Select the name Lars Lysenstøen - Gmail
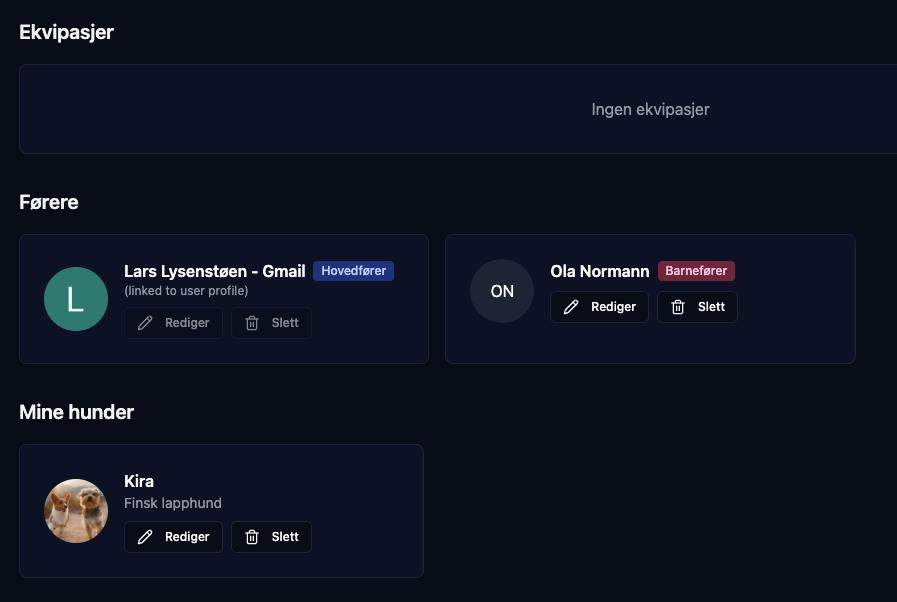This screenshot has width=897, height=602. coord(215,272)
